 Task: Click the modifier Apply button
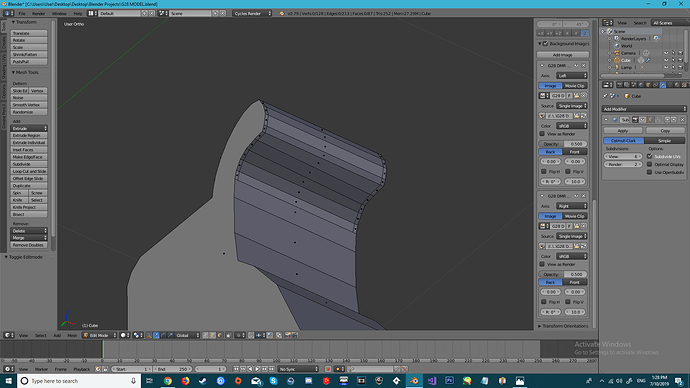[x=623, y=131]
